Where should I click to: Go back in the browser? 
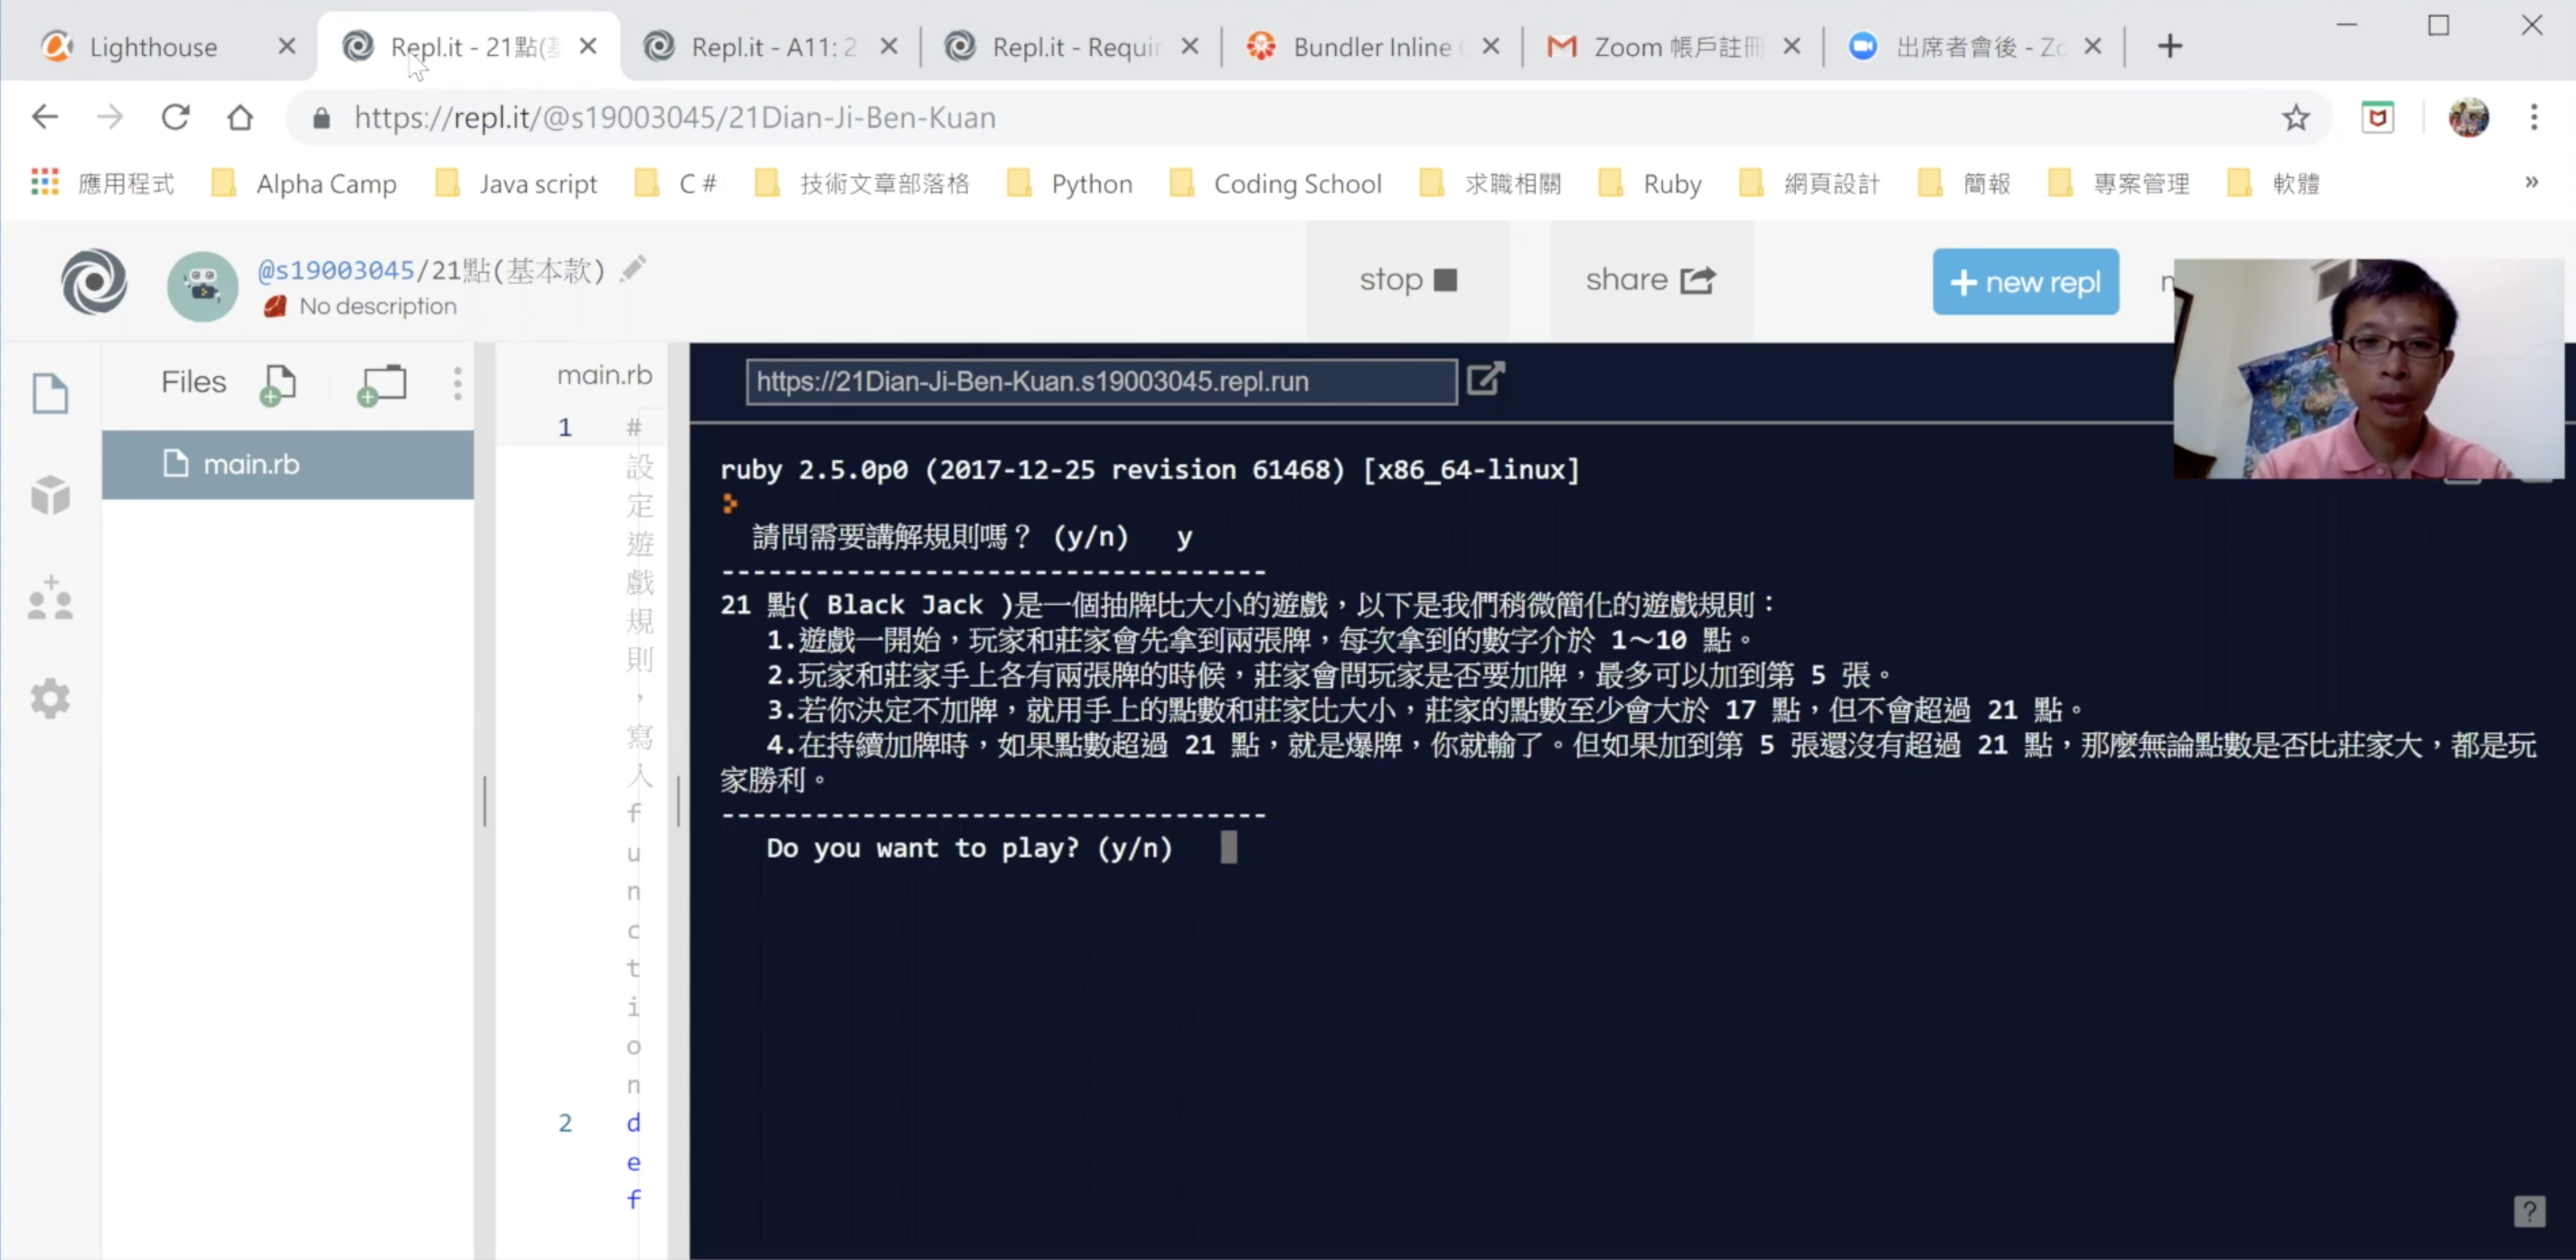point(45,117)
